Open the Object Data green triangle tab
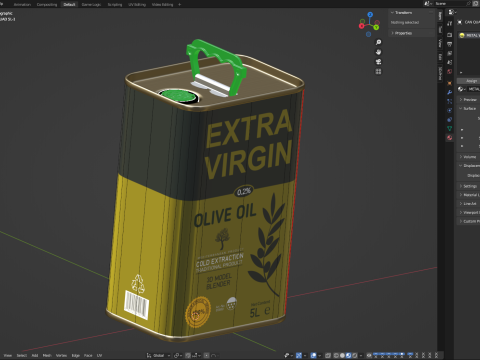Image resolution: width=480 pixels, height=360 pixels. pos(450,129)
